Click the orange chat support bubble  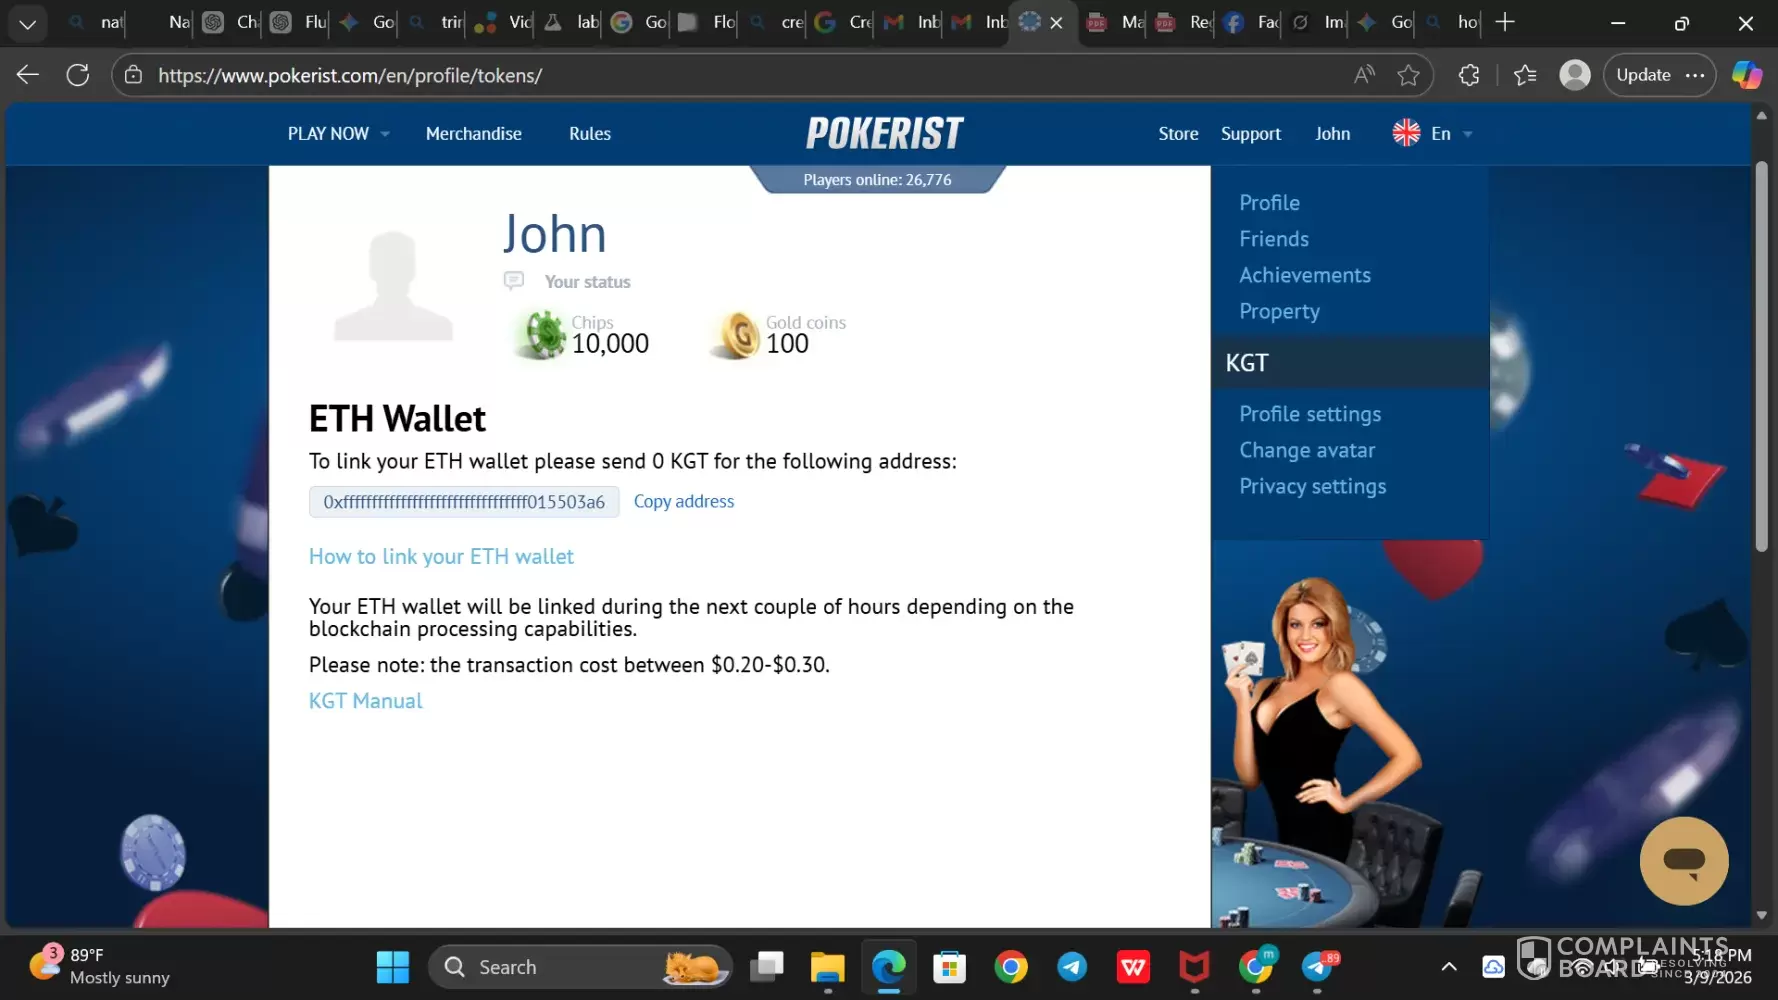coord(1683,861)
